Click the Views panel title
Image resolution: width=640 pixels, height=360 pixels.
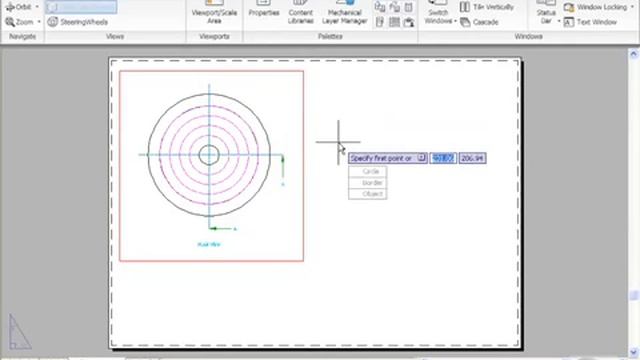click(x=115, y=36)
